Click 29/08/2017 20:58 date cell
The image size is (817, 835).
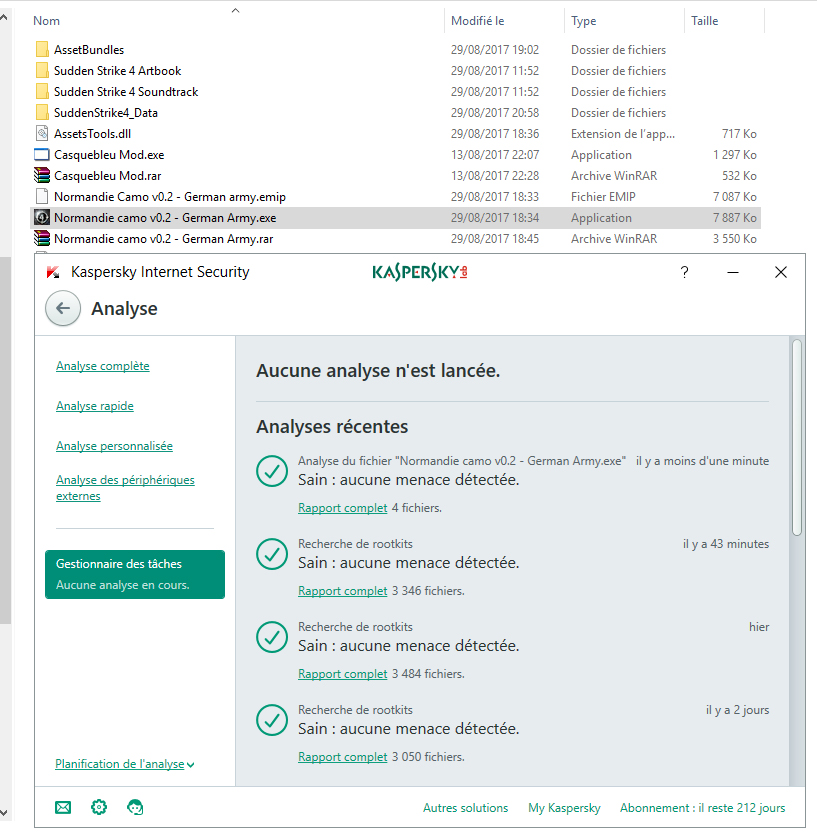[495, 112]
